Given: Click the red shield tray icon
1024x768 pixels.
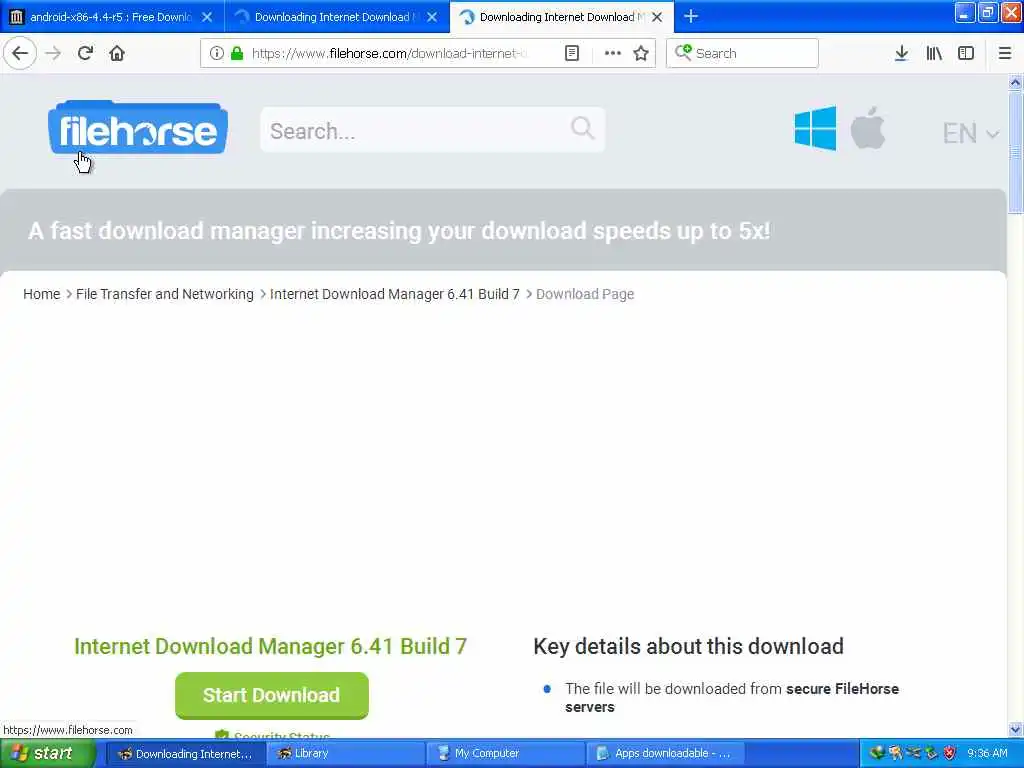Looking at the screenshot, I should pyautogui.click(x=950, y=754).
